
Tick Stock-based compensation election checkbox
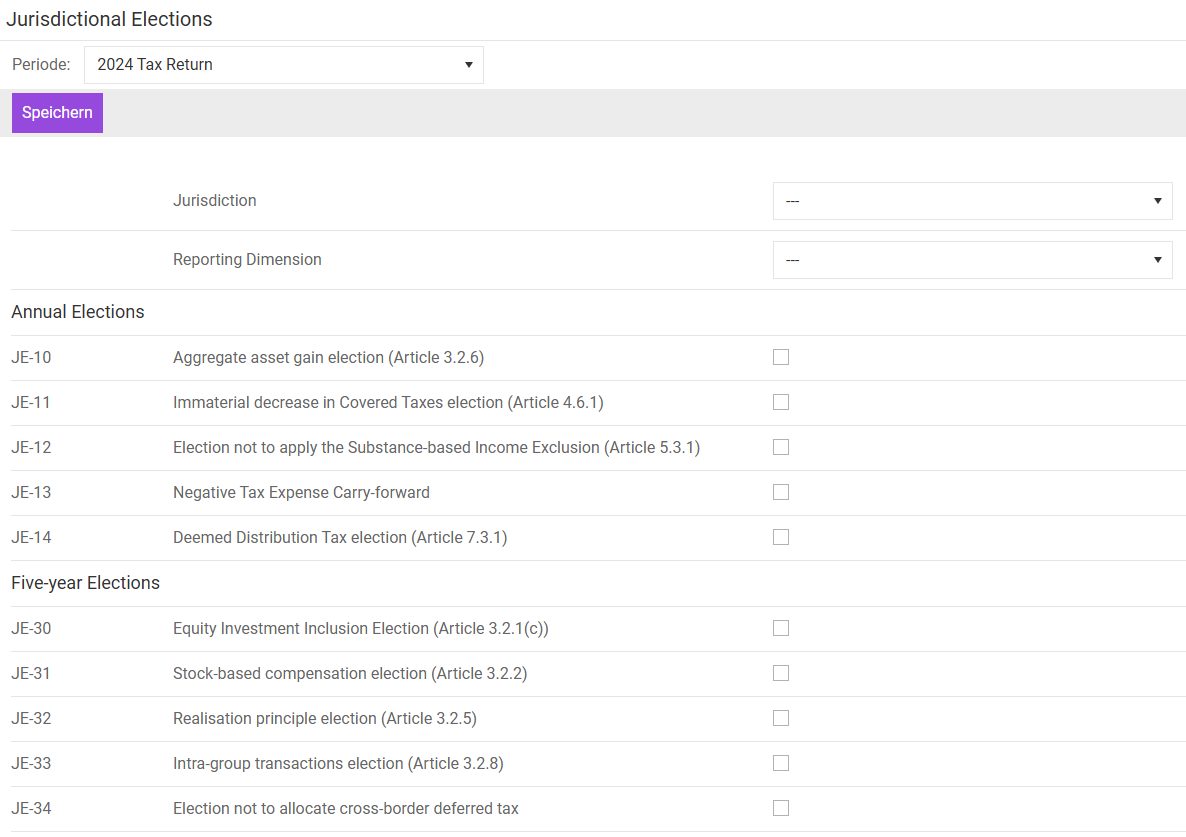(x=781, y=674)
